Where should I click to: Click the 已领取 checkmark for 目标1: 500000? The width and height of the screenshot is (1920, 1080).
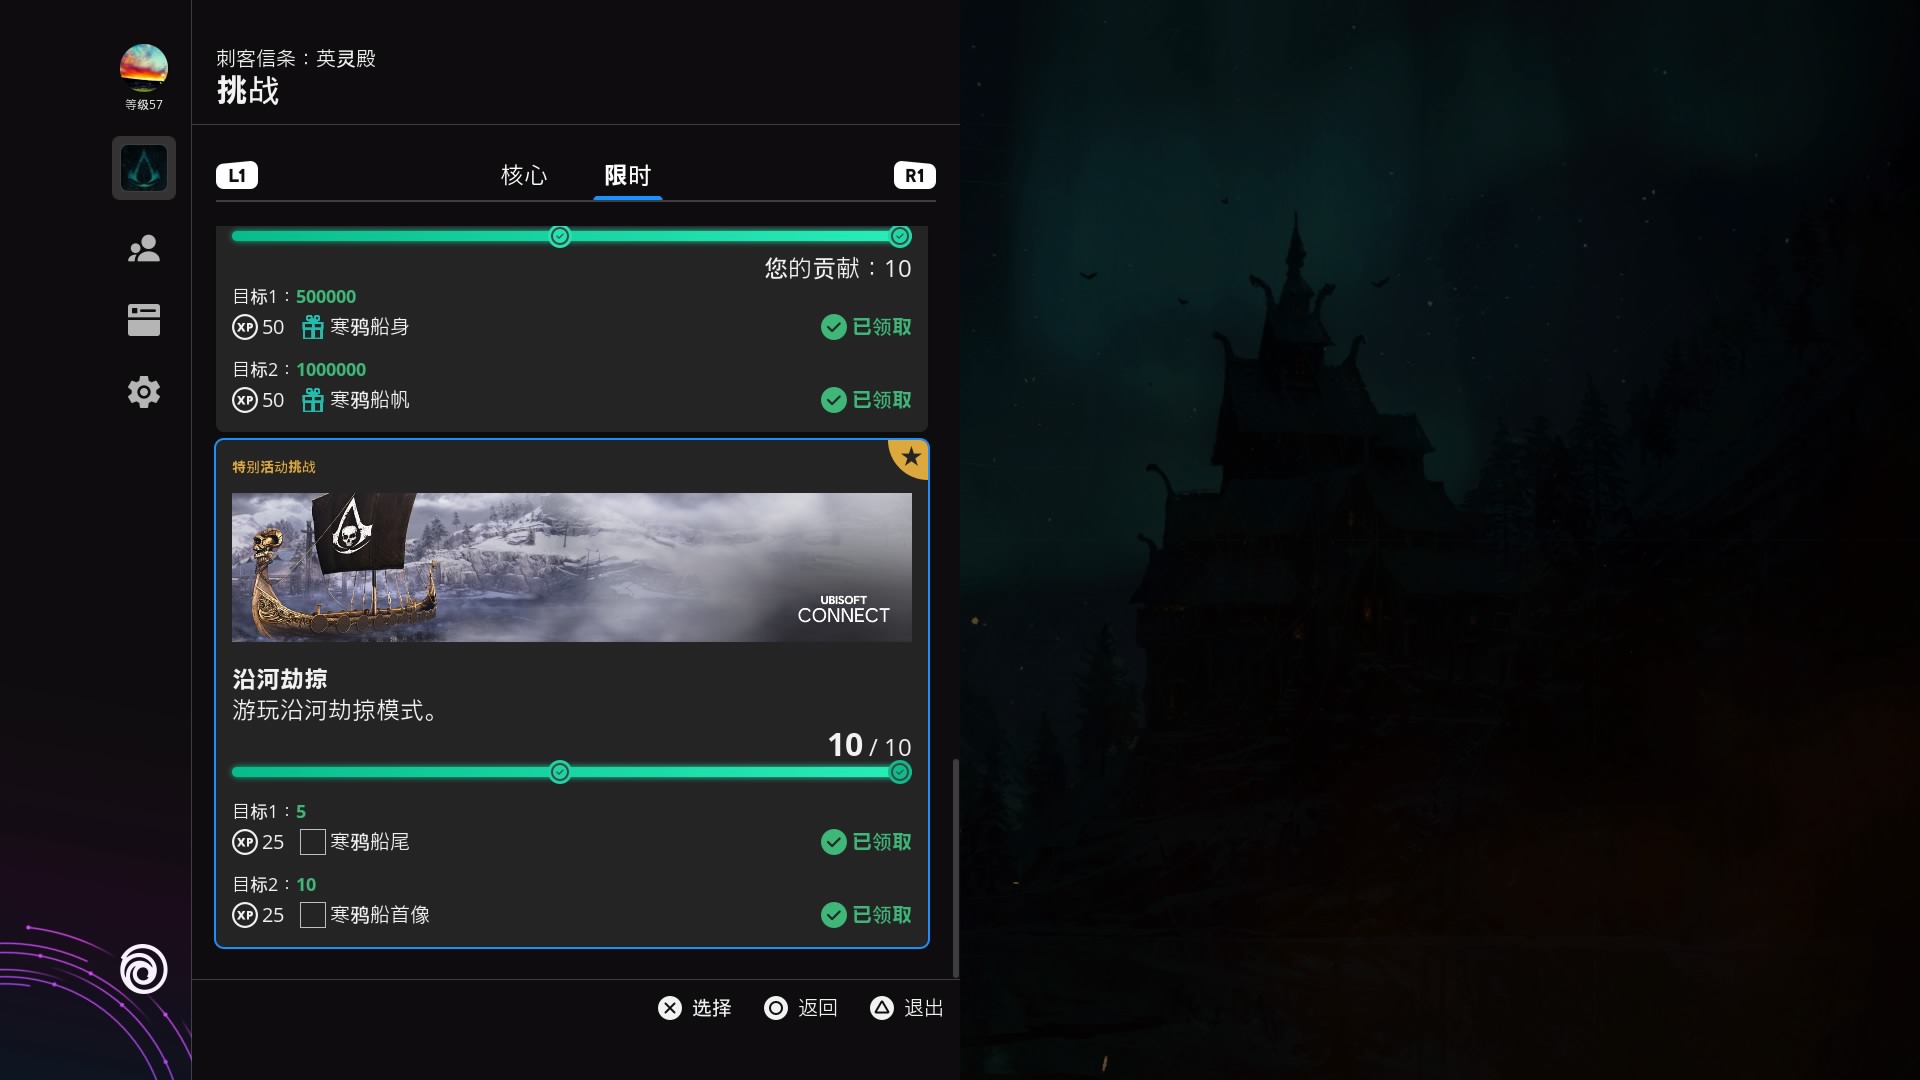point(834,327)
